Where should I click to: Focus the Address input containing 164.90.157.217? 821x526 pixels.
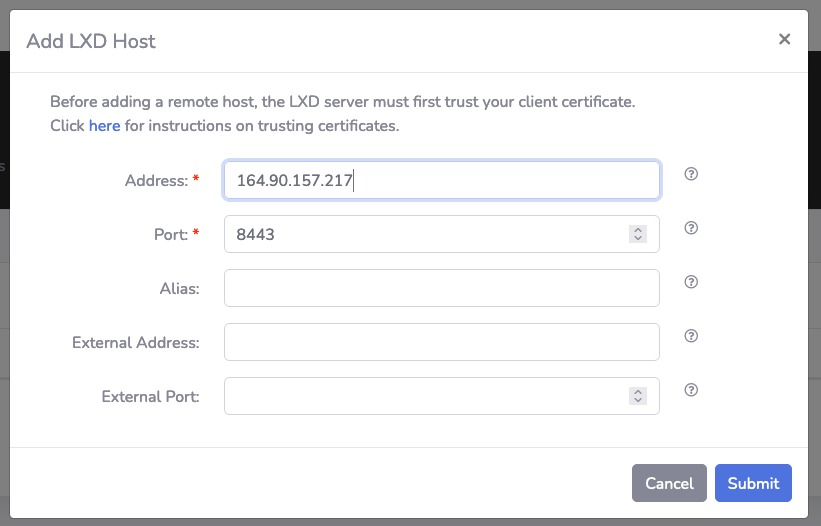tap(441, 180)
